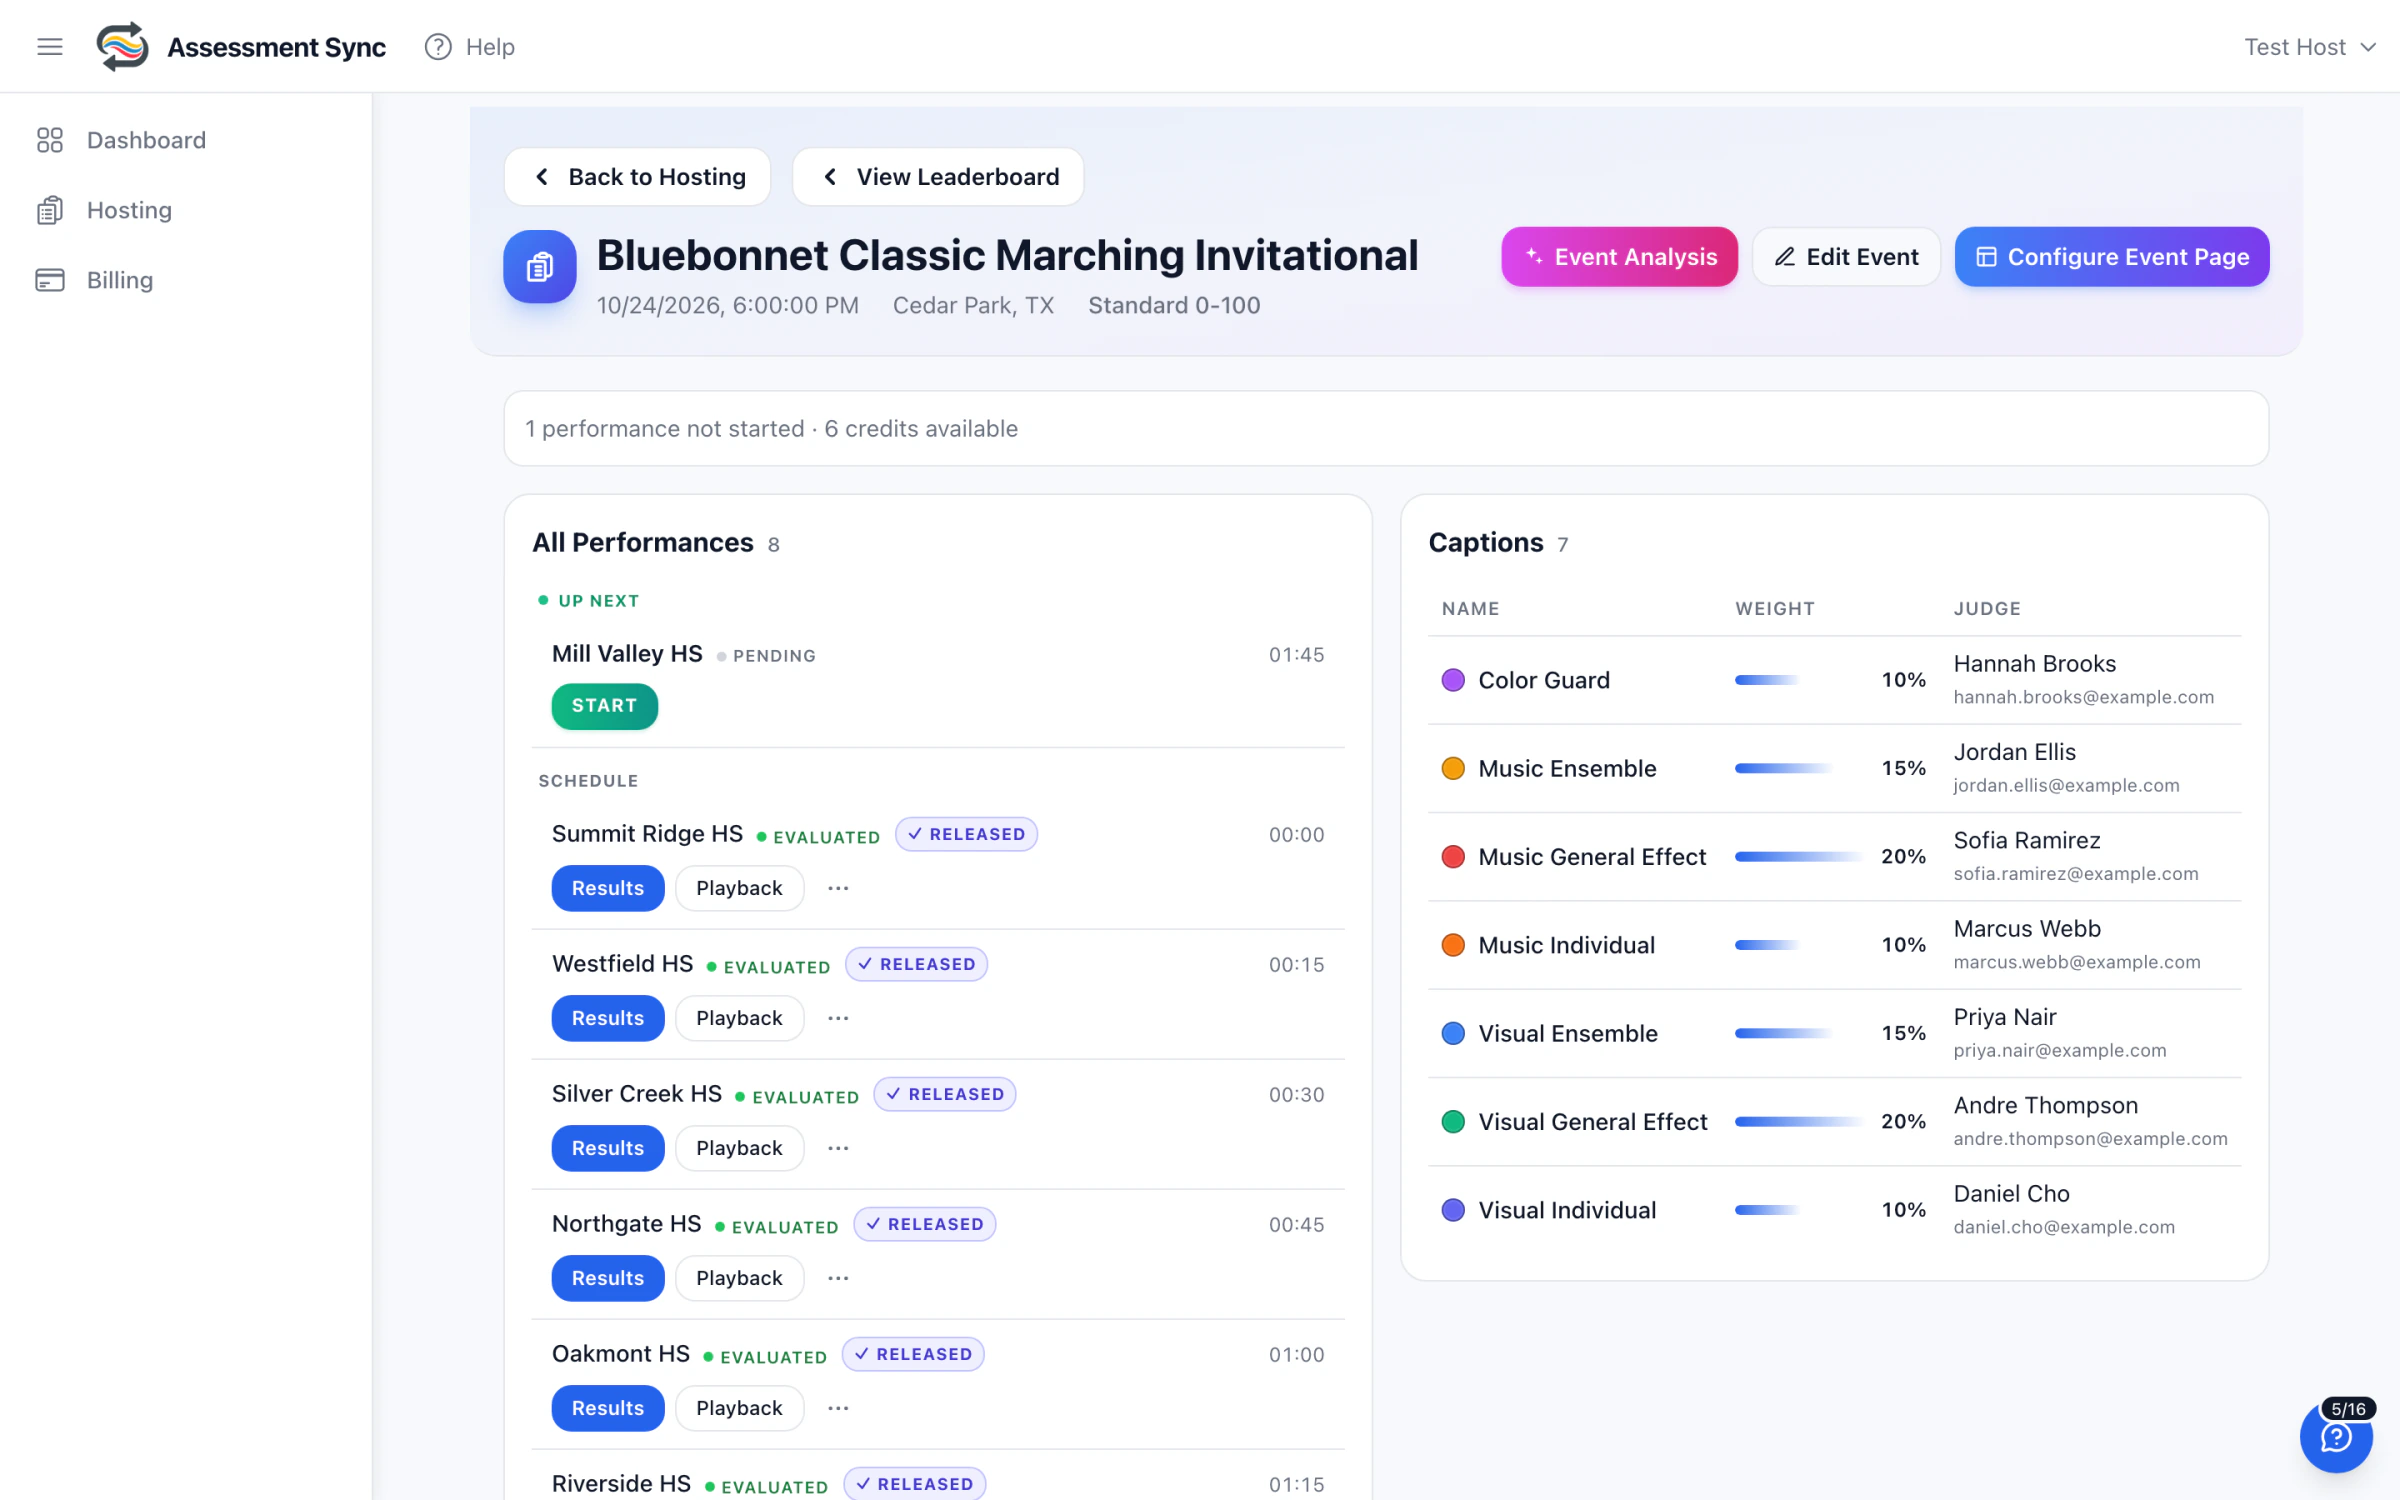Click the Mill Valley HS performance name
Viewport: 2400px width, 1500px height.
[x=627, y=654]
